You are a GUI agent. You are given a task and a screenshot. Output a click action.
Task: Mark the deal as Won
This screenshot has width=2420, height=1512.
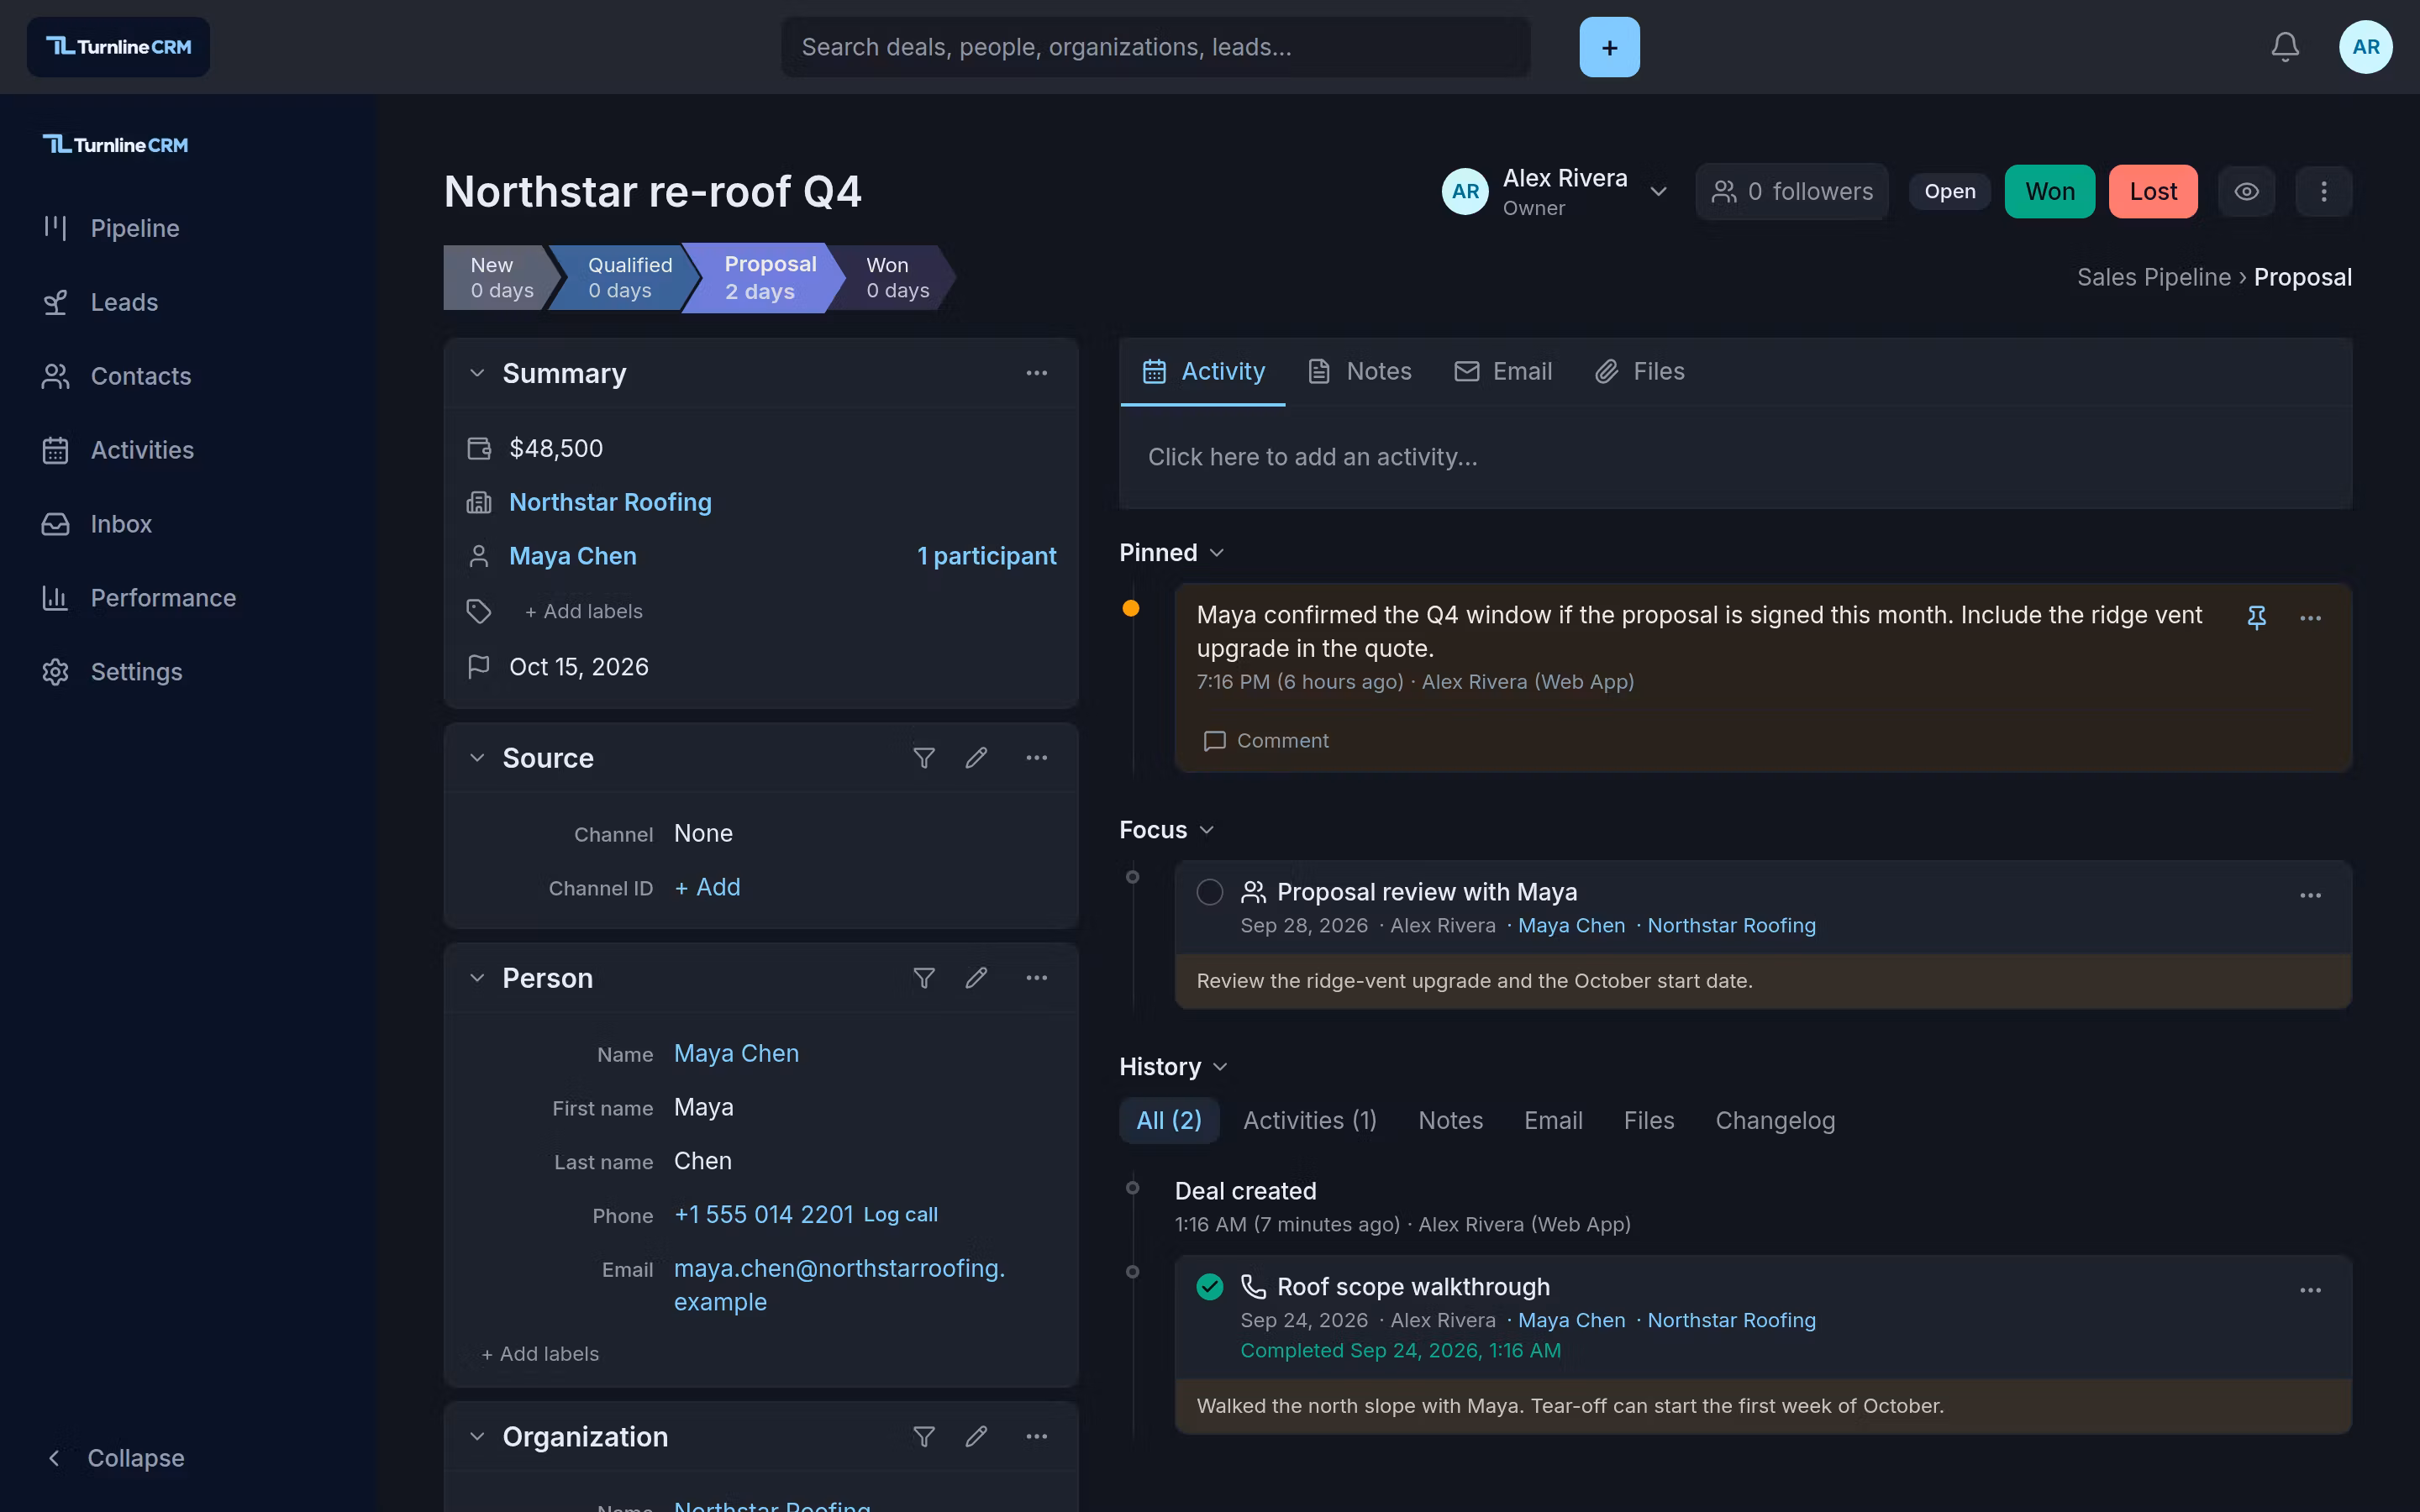(2049, 191)
